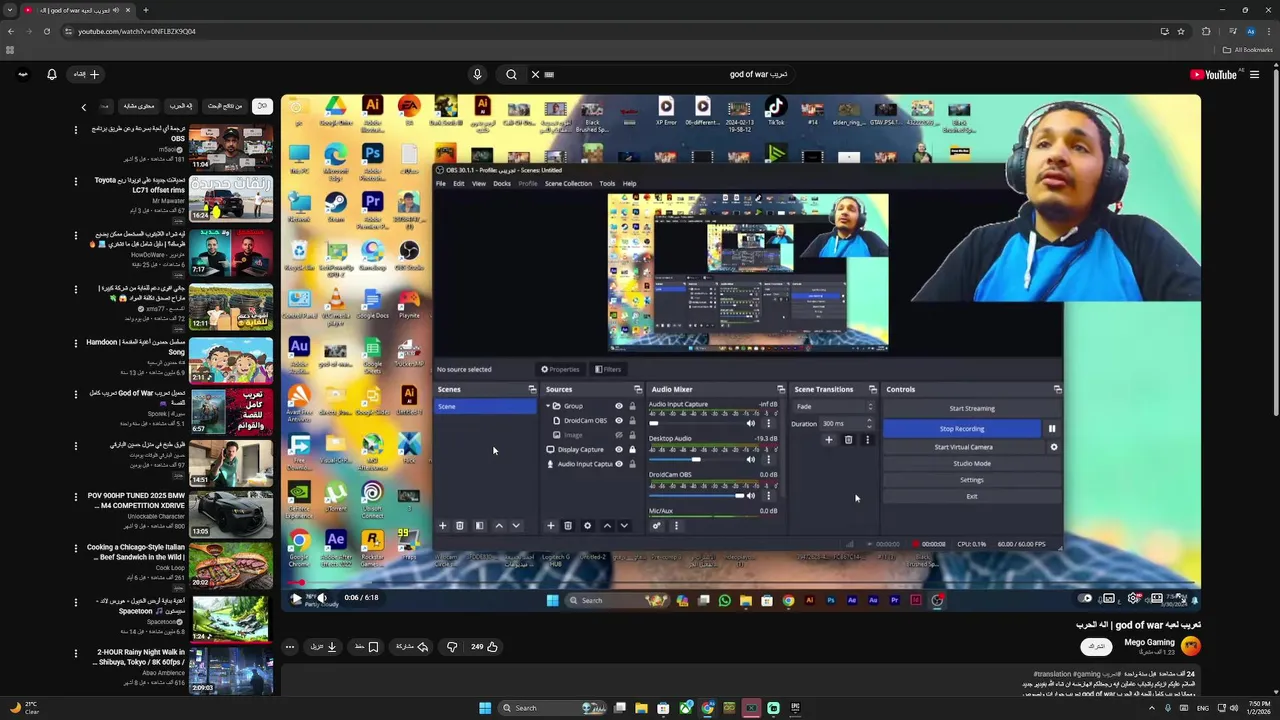Open a new Chrome tab
This screenshot has height=720, width=1280.
pos(146,10)
